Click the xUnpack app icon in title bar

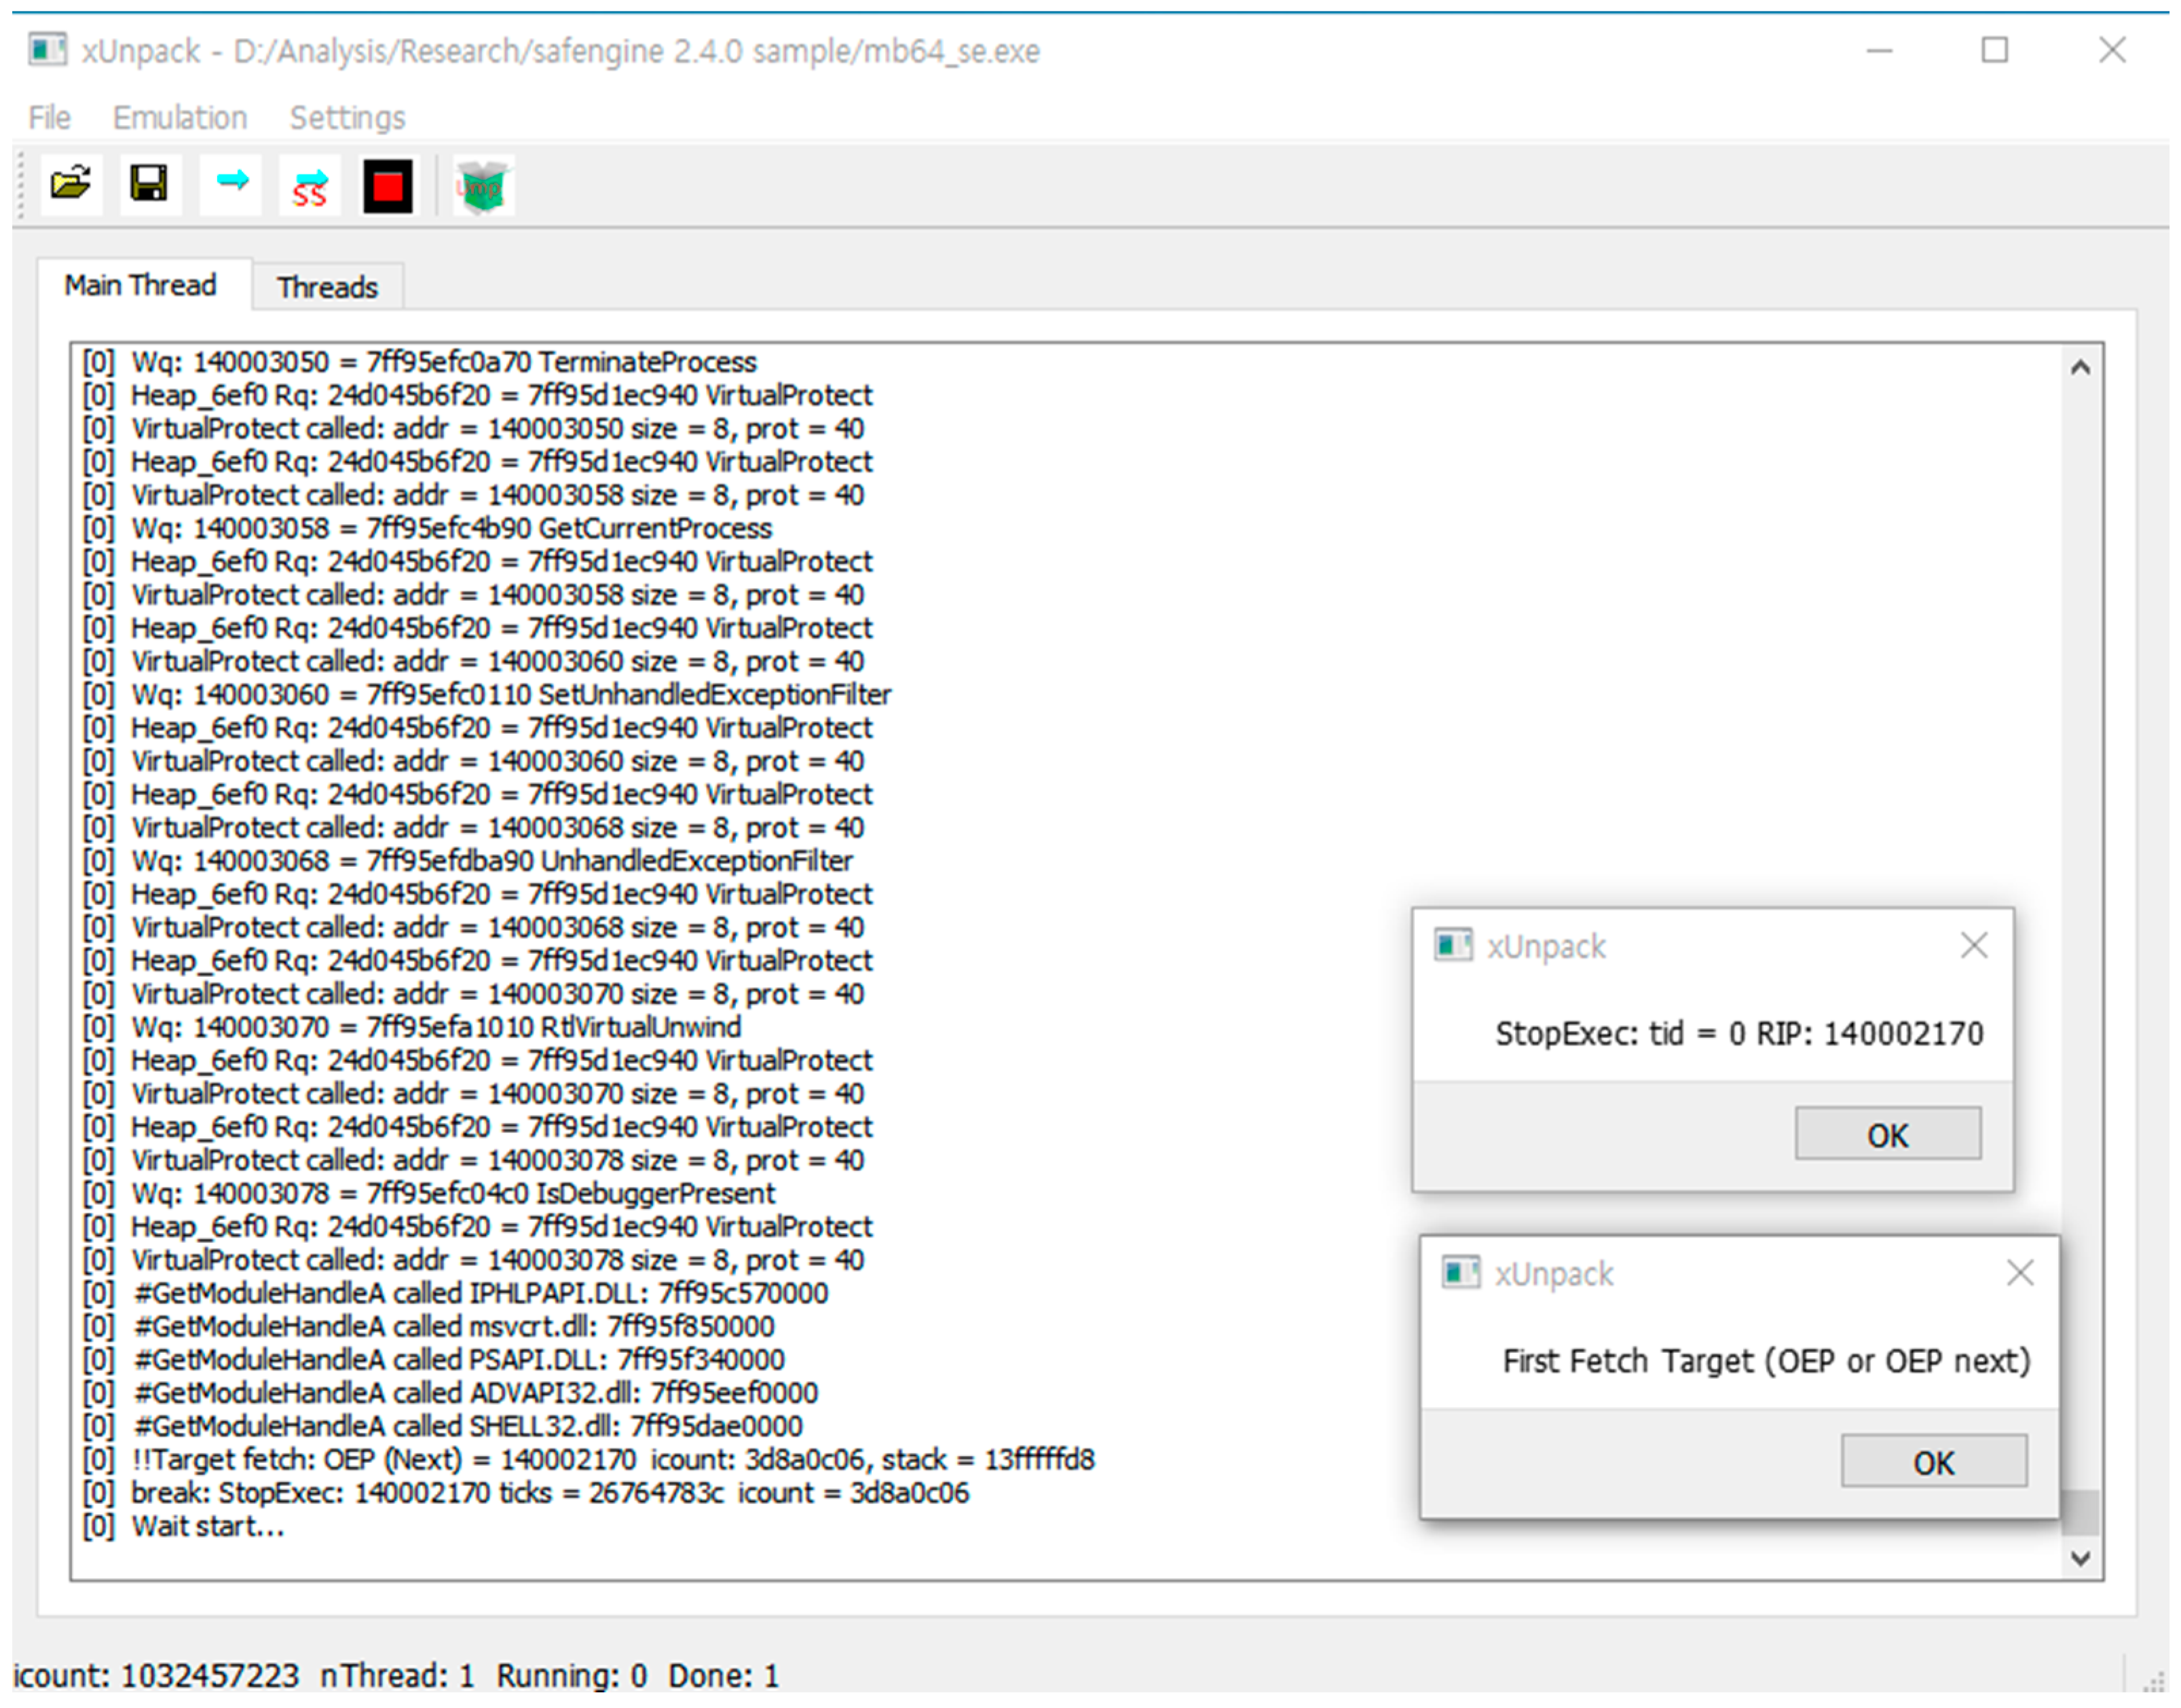(47, 50)
